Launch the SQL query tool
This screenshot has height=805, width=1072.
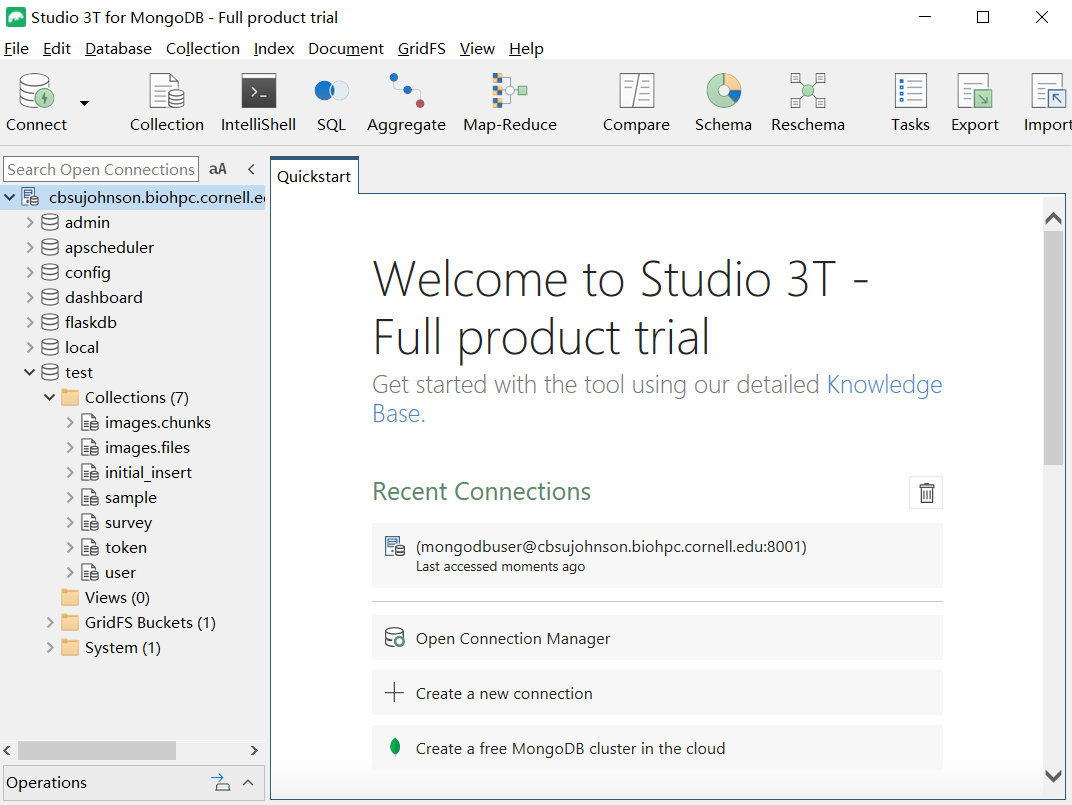(x=332, y=103)
